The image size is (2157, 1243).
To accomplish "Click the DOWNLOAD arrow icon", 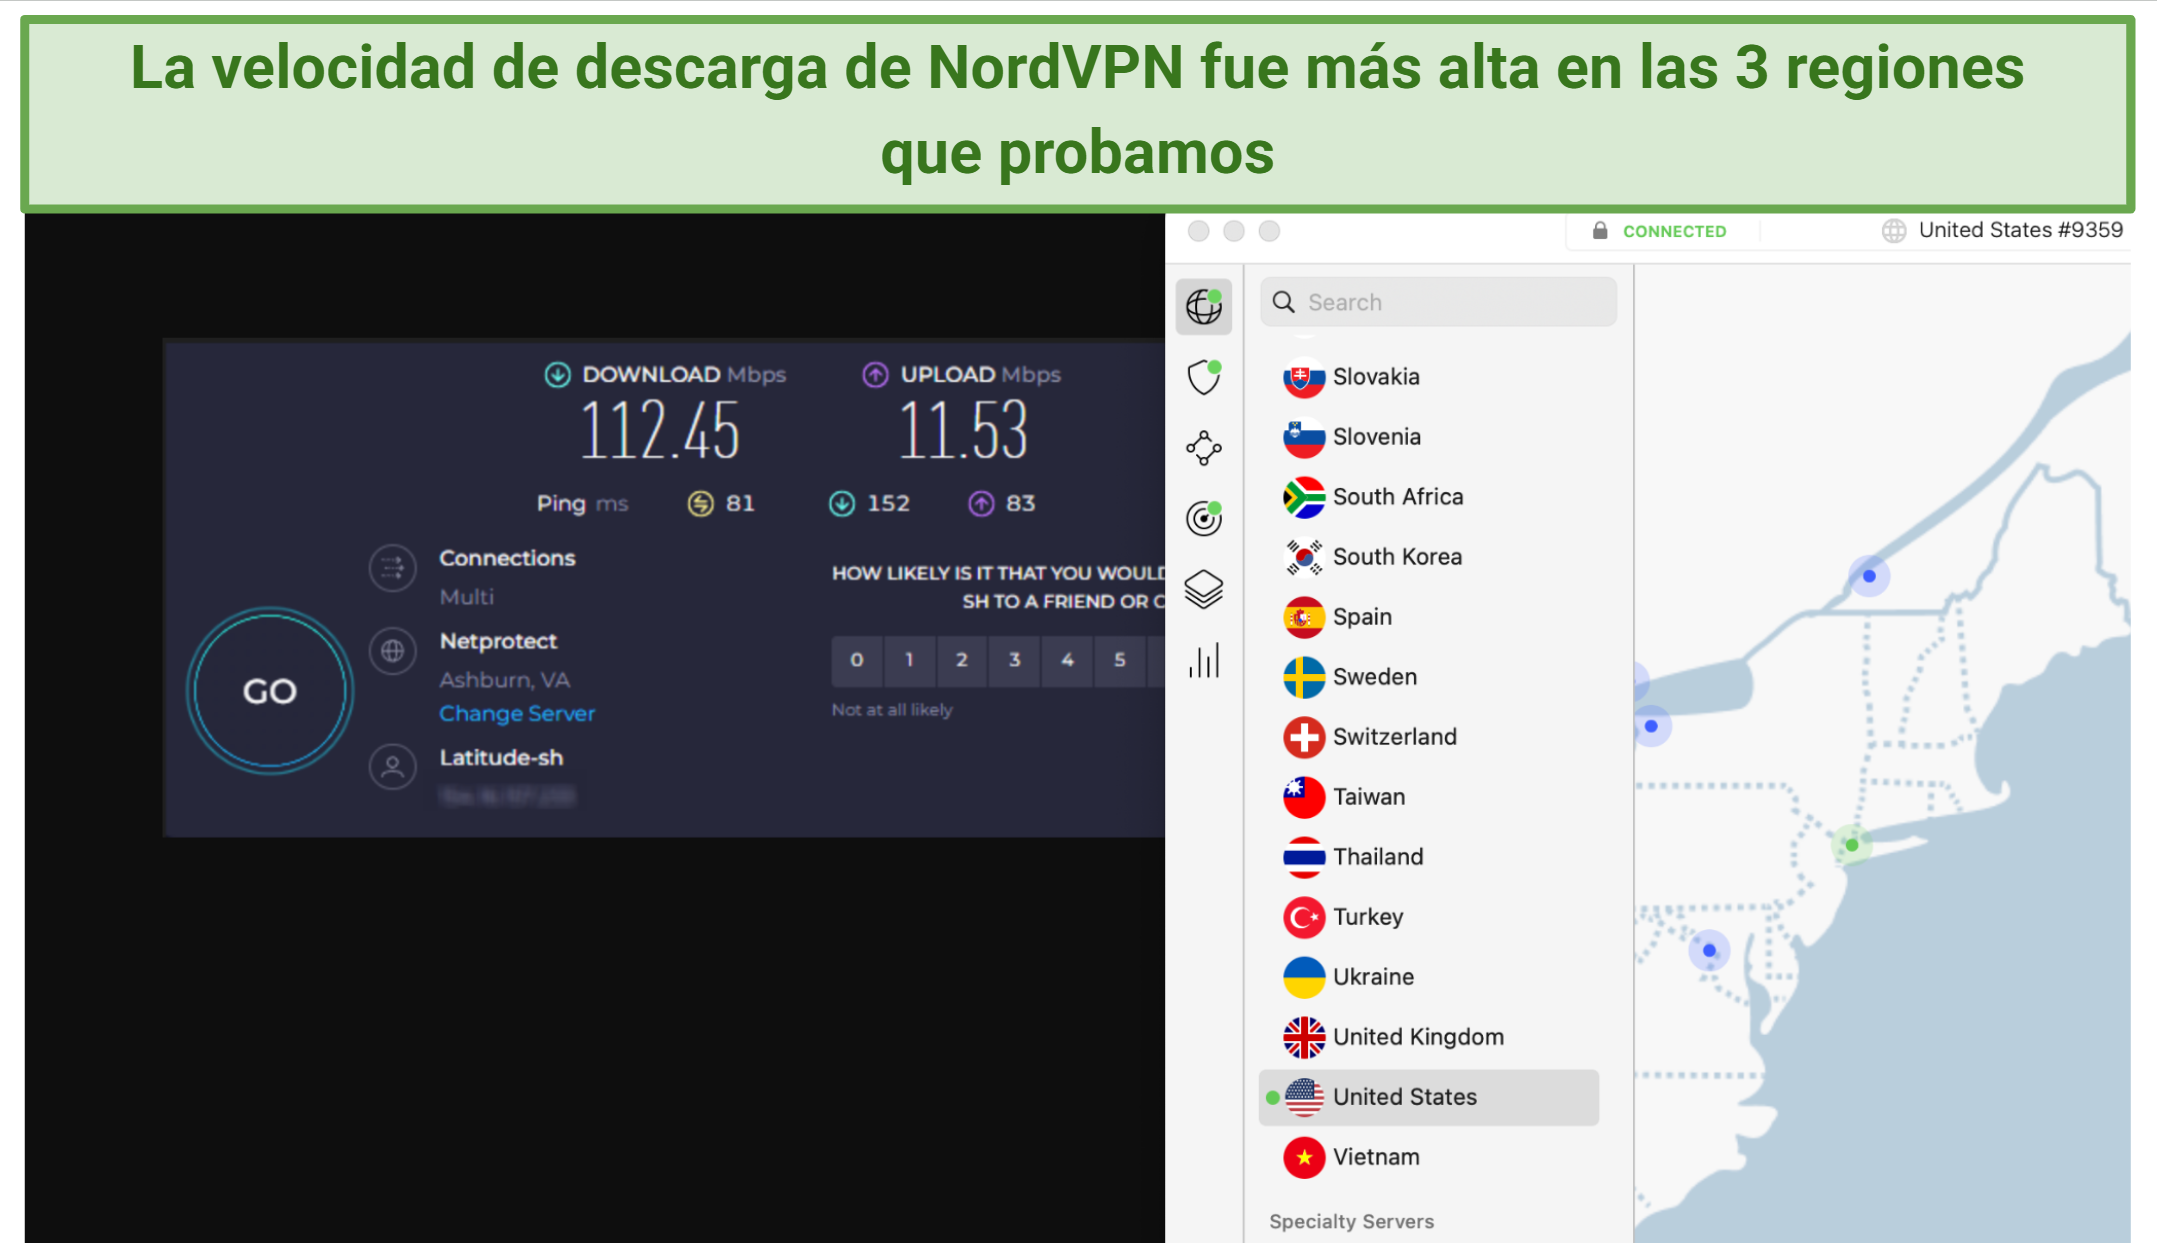I will point(558,375).
